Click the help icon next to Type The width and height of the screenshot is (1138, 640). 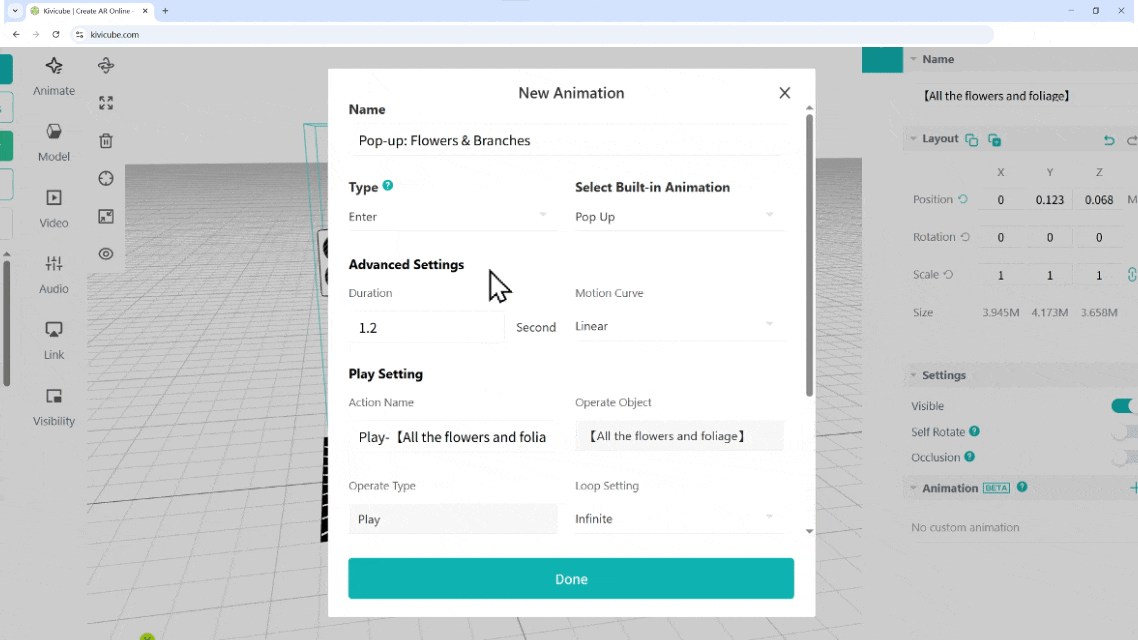coord(388,186)
